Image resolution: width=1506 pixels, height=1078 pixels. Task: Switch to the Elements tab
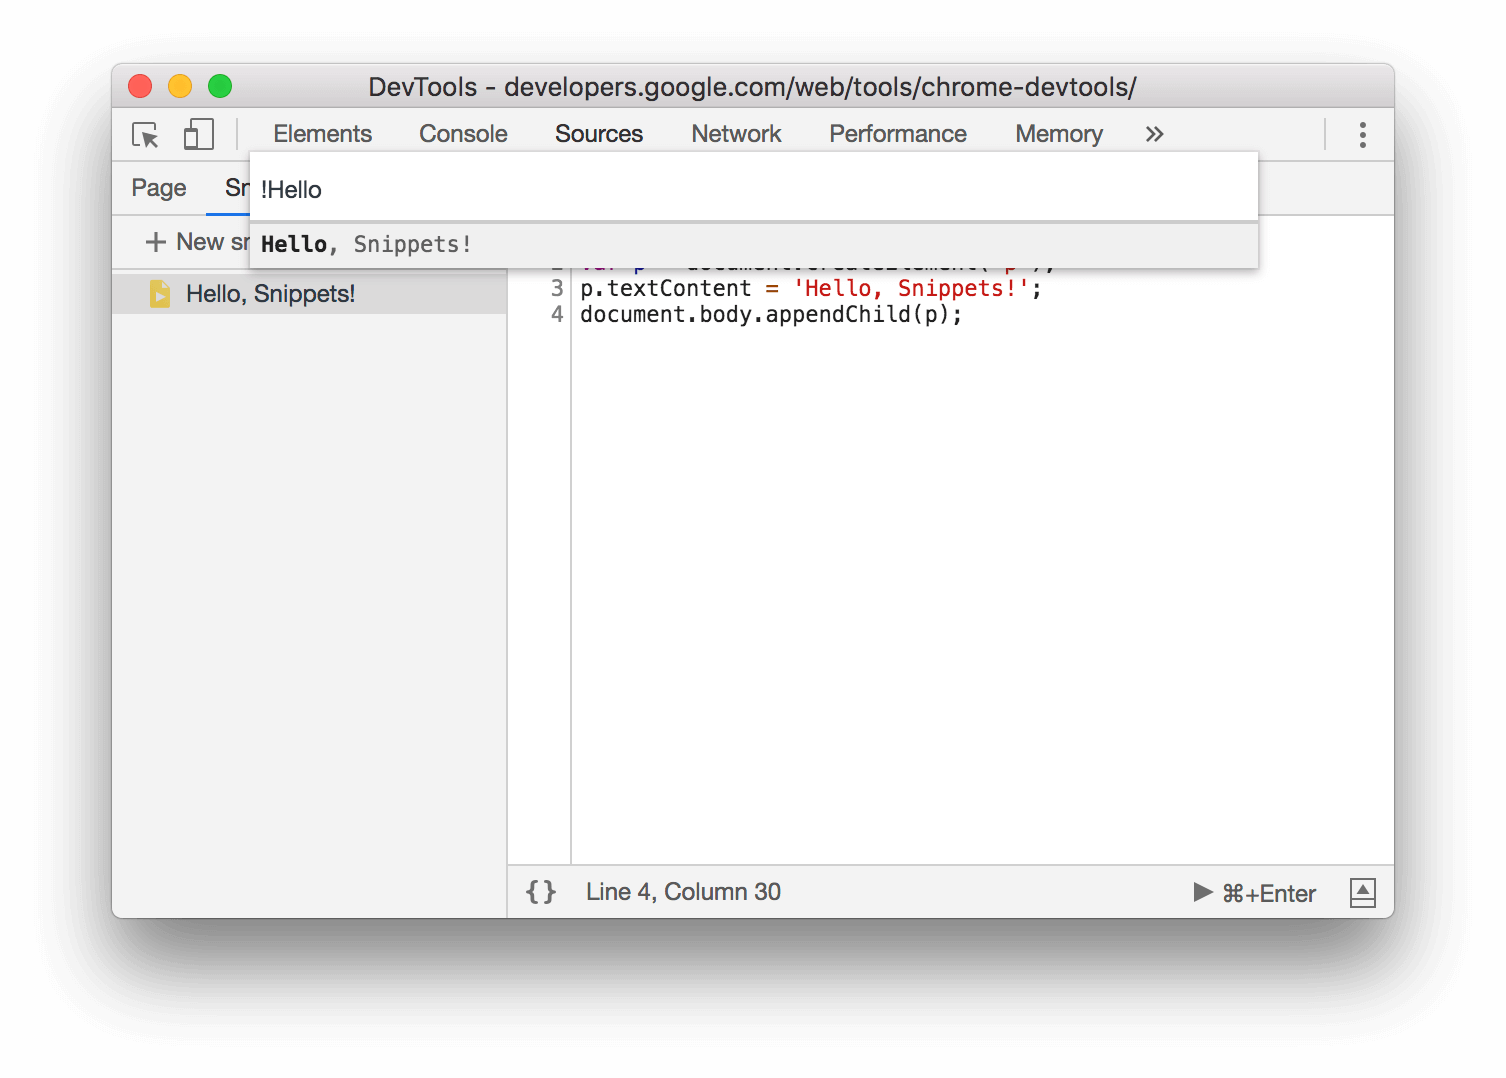coord(322,134)
